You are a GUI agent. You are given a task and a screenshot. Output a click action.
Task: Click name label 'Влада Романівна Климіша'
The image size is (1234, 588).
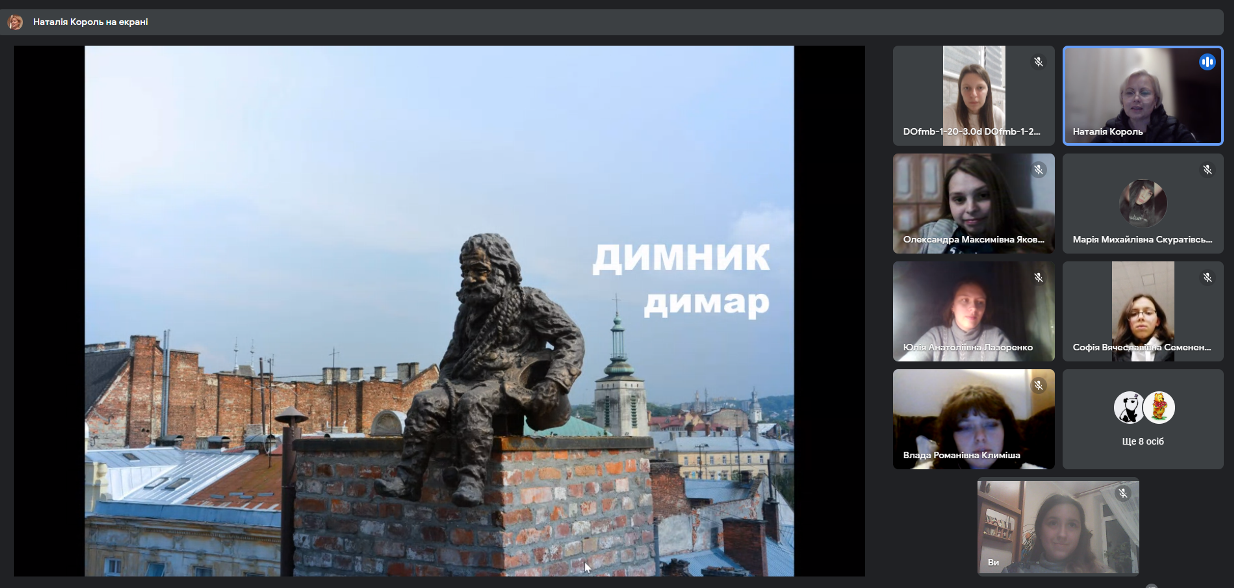961,456
